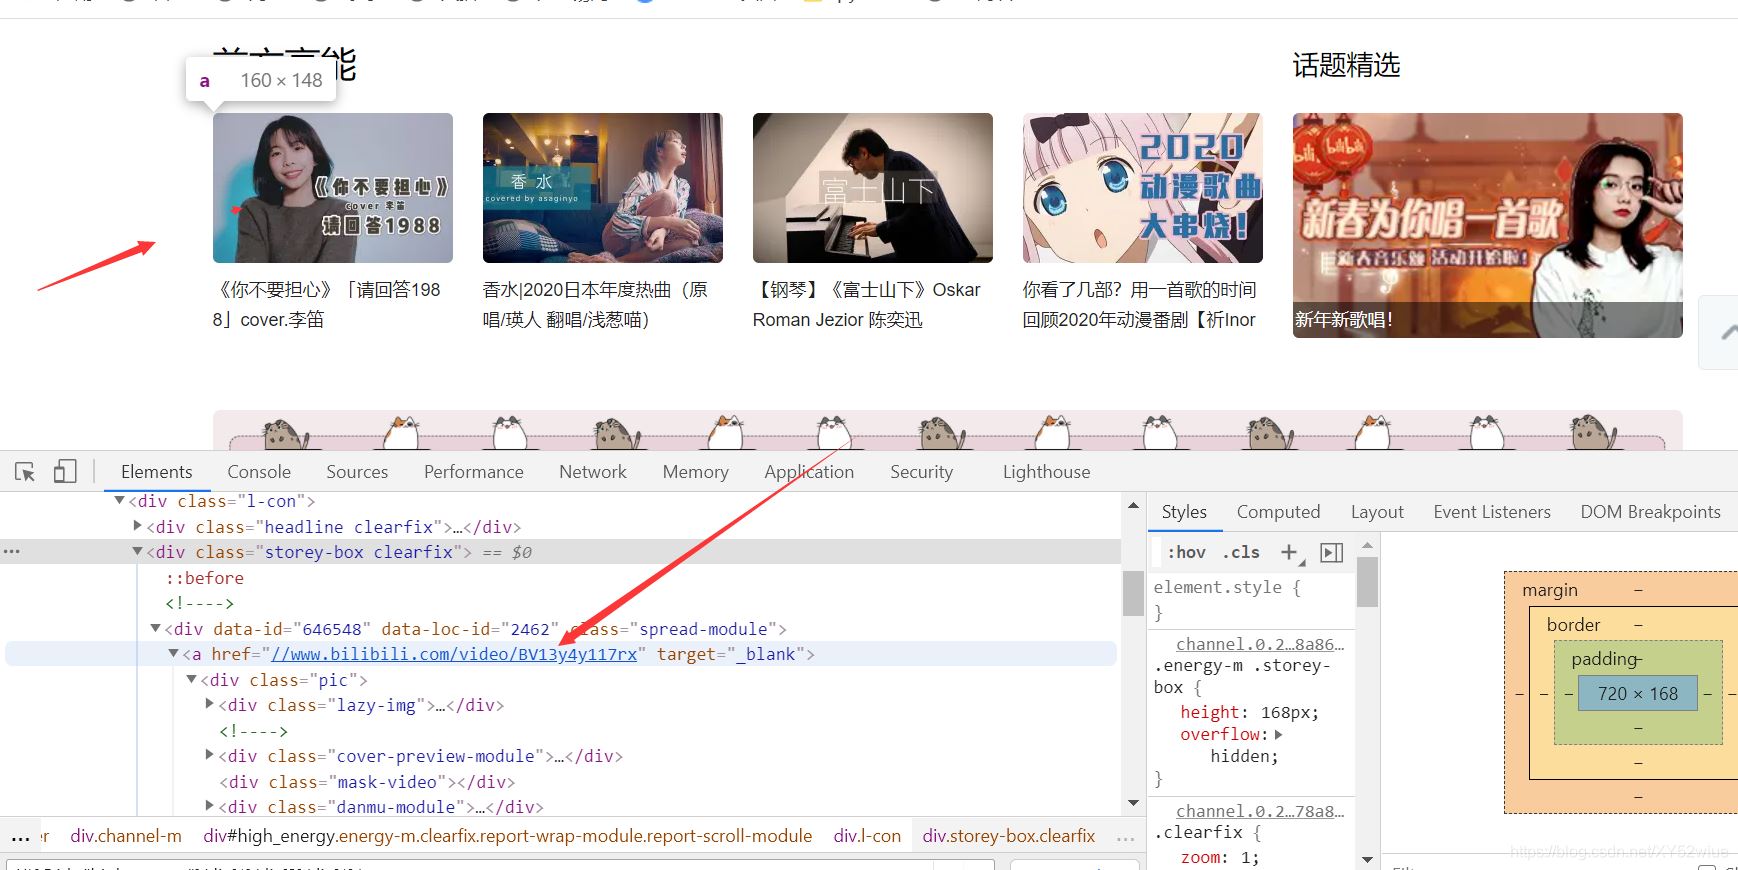
Task: Switch to the Network tab
Action: click(x=592, y=472)
